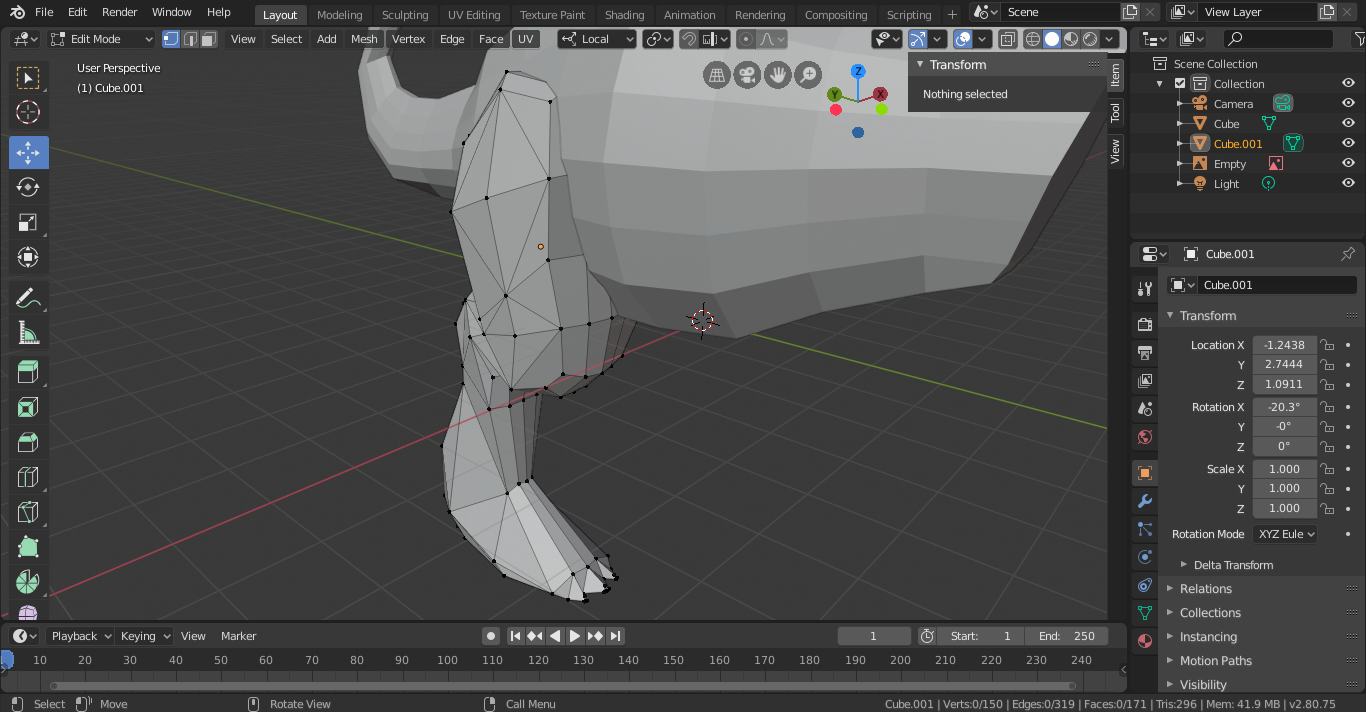This screenshot has width=1366, height=712.
Task: Click the End frame field
Action: coord(1068,636)
